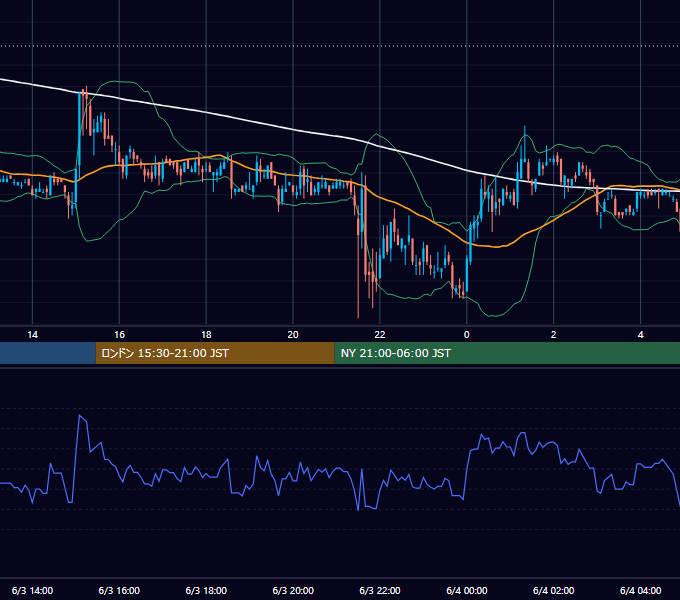Click the 16 hour label on price chart axis
The width and height of the screenshot is (680, 600).
119,335
